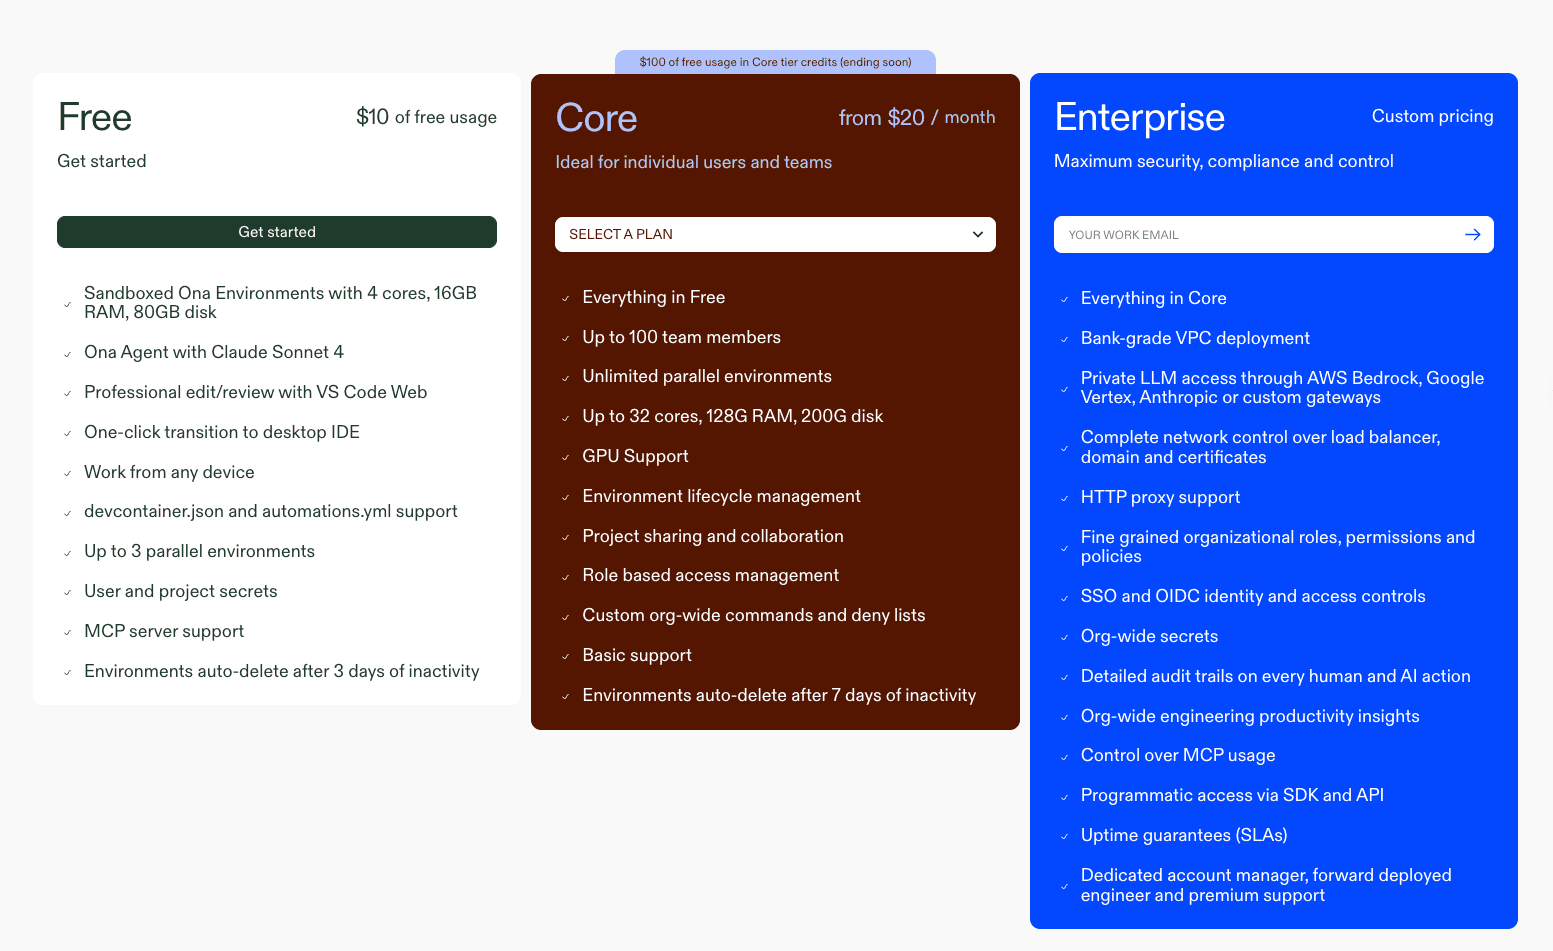The width and height of the screenshot is (1553, 951).
Task: Select the Core plan heading
Action: click(x=596, y=118)
